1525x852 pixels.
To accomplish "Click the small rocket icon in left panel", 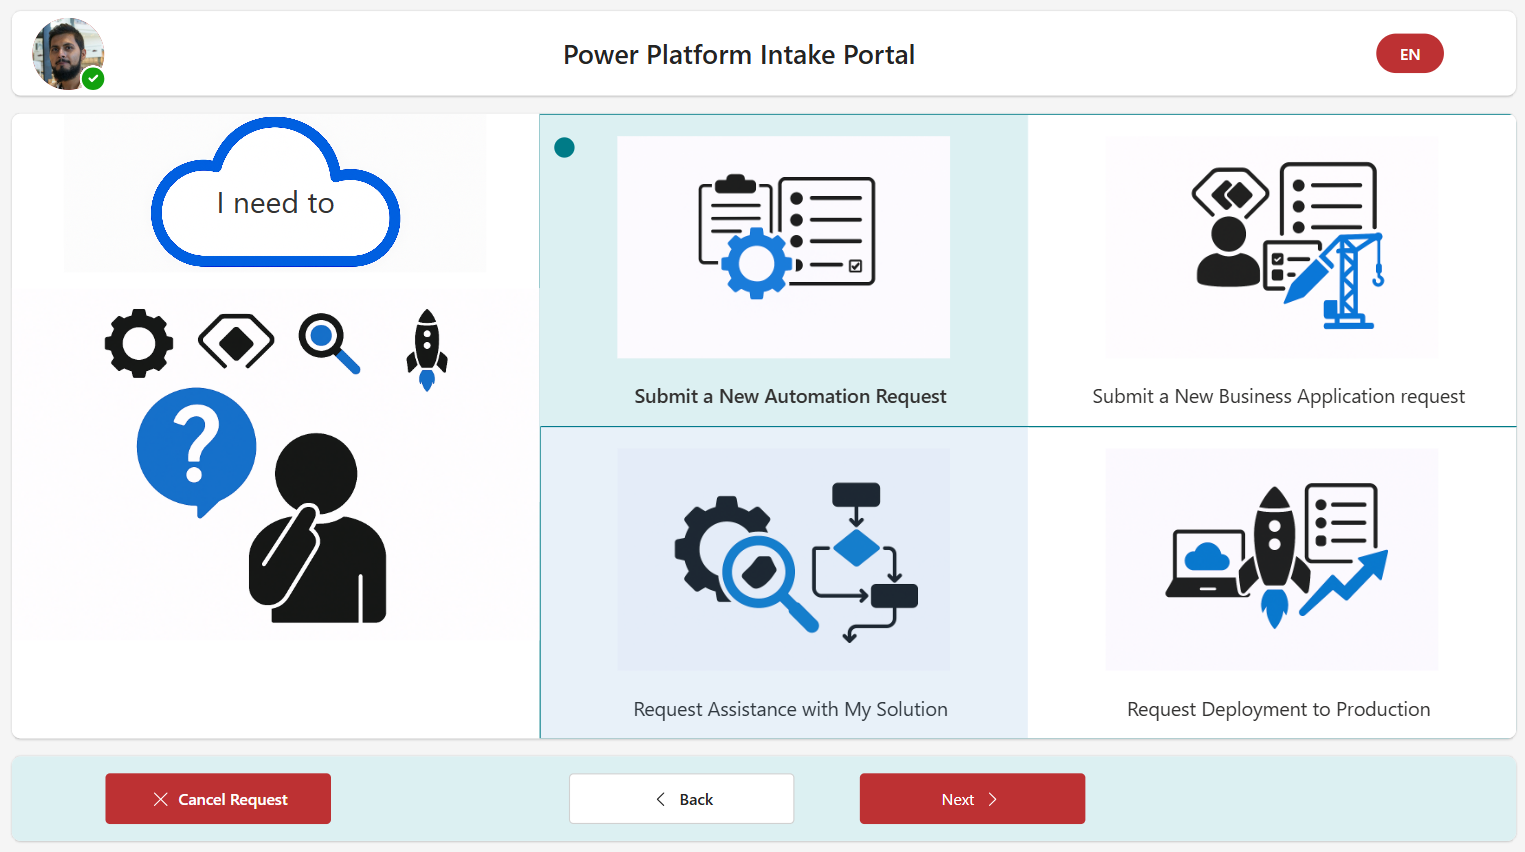I will point(427,350).
